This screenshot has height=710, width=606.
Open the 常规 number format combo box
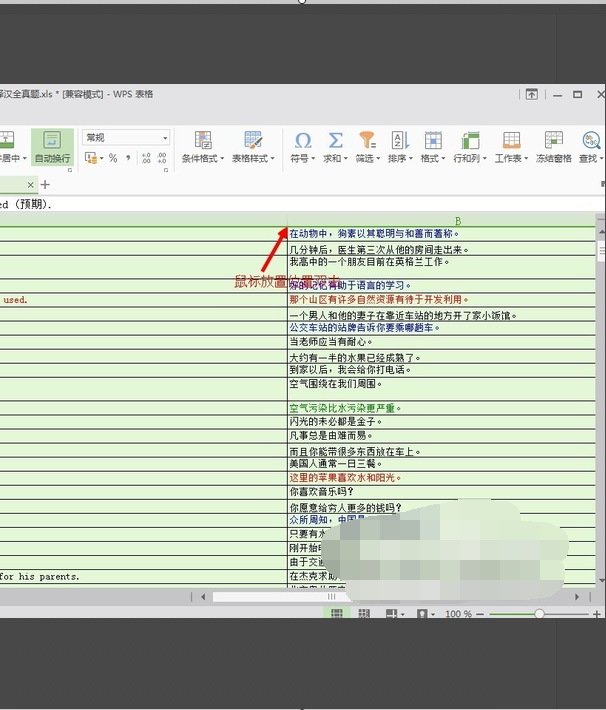pyautogui.click(x=126, y=137)
